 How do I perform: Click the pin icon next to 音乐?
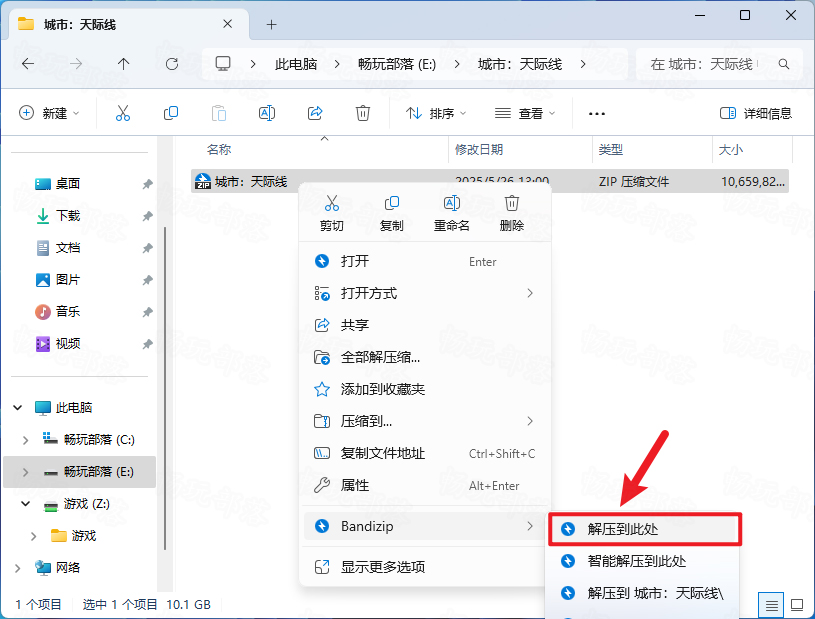coord(148,312)
